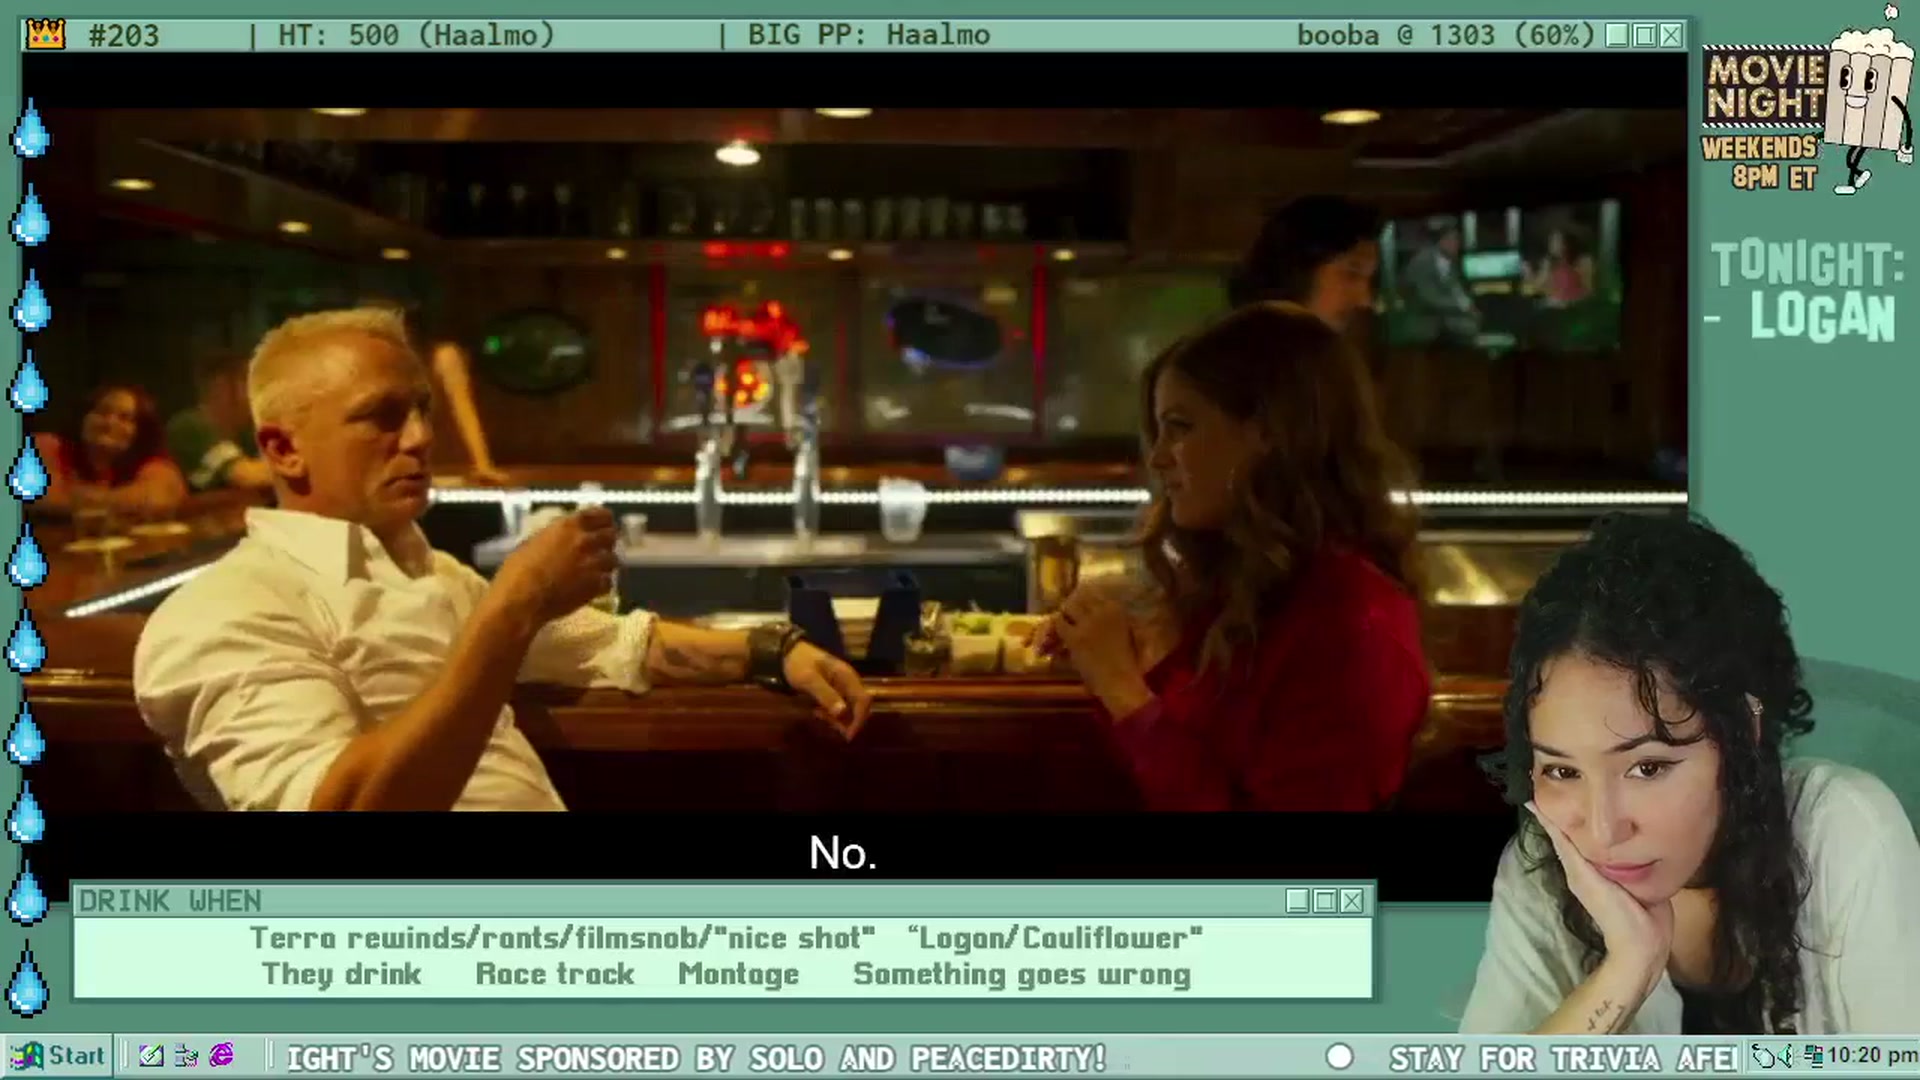Click the "TONIGHT: LOGAN" text
This screenshot has width=1920, height=1080.
click(x=1806, y=292)
